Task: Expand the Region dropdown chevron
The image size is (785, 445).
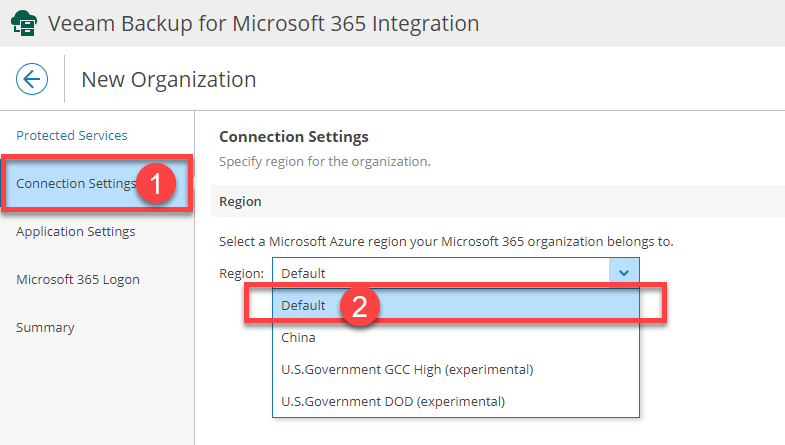Action: 623,272
